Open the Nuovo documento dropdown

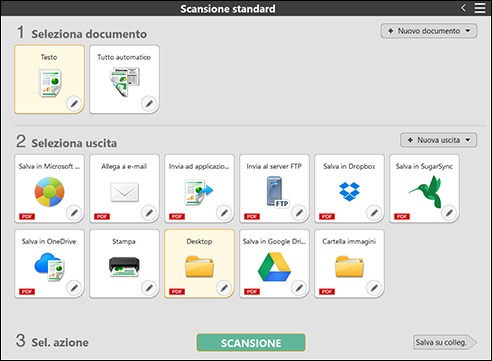click(429, 31)
